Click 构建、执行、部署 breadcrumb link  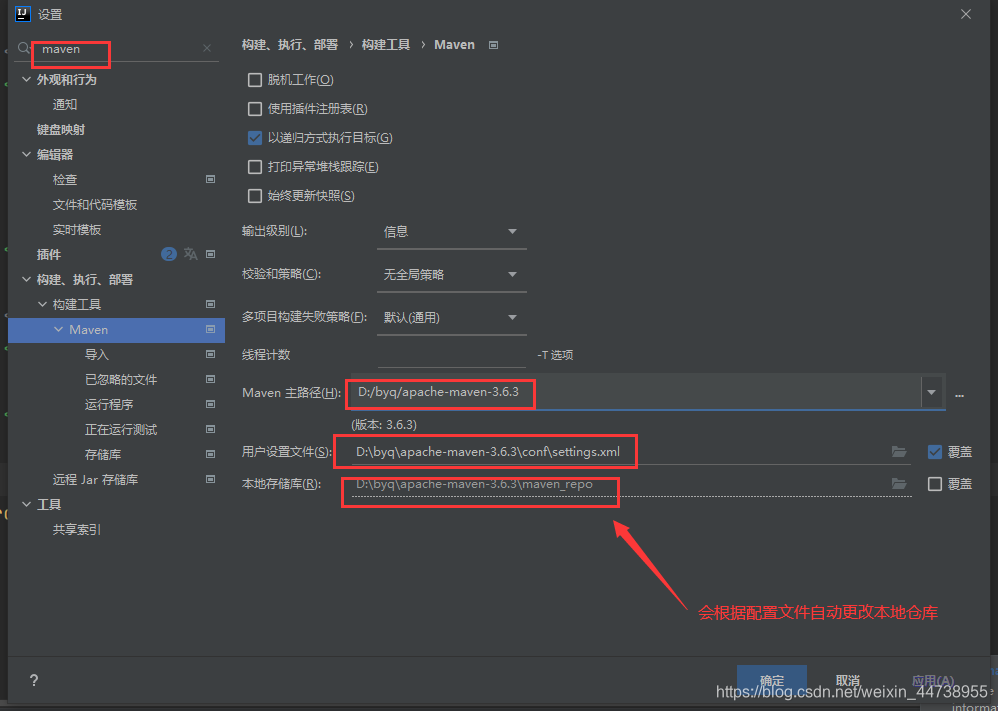point(290,45)
